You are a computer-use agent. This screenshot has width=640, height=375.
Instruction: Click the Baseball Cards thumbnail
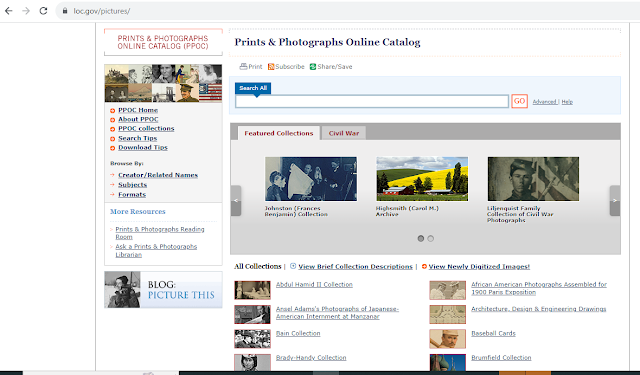point(447,339)
